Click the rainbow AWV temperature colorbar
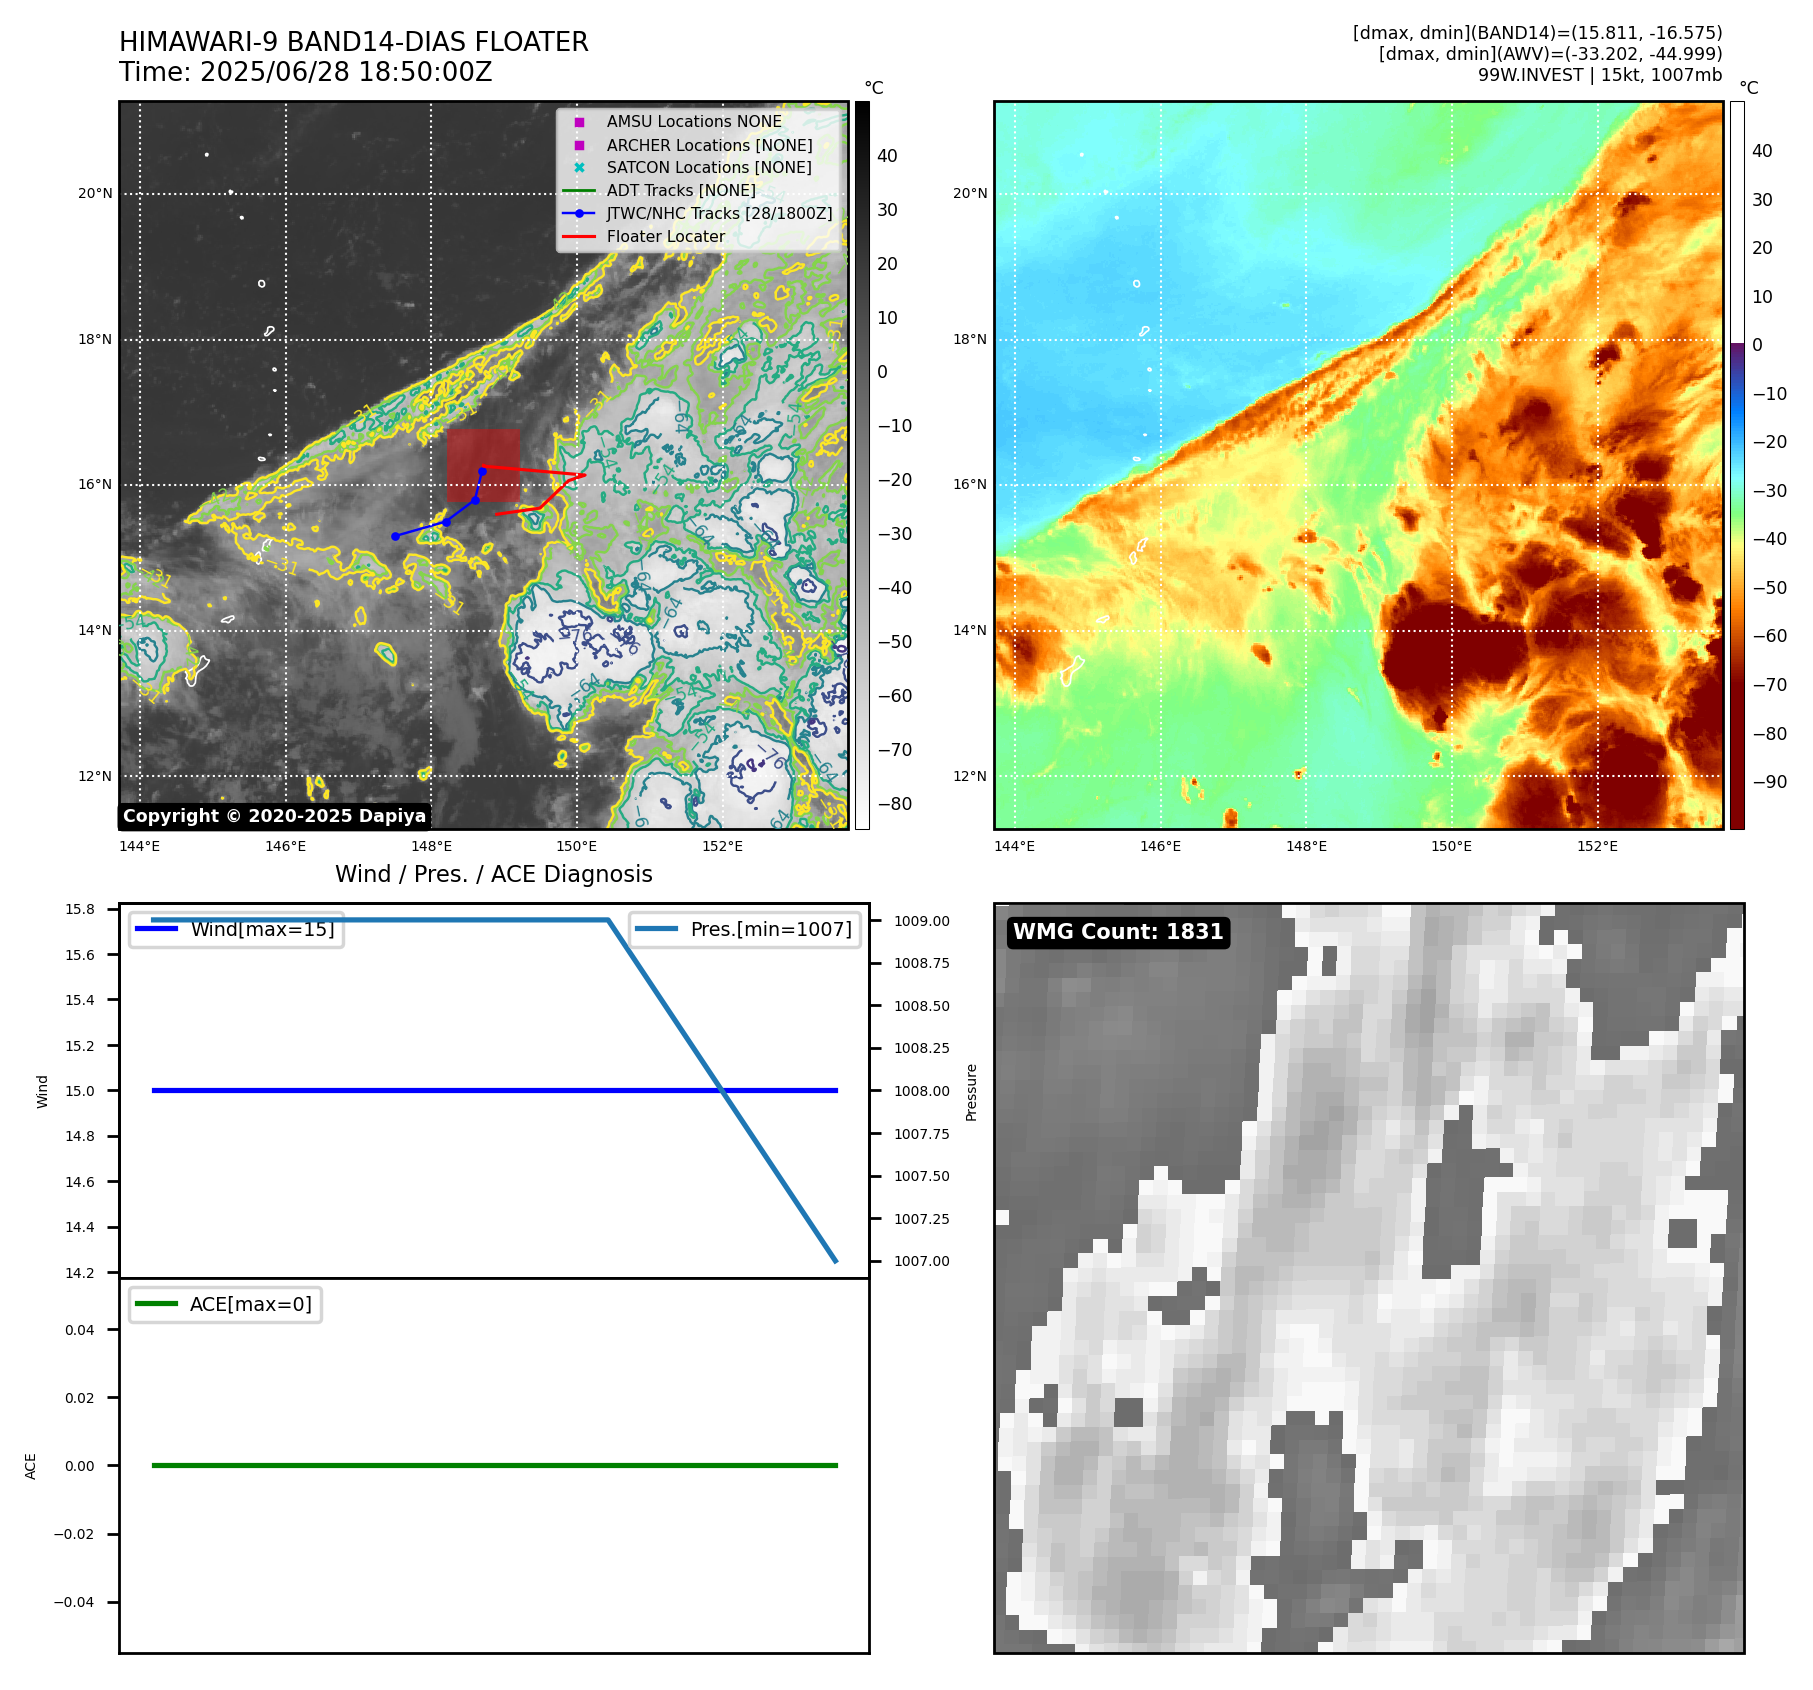The image size is (1813, 1690). 1737,465
